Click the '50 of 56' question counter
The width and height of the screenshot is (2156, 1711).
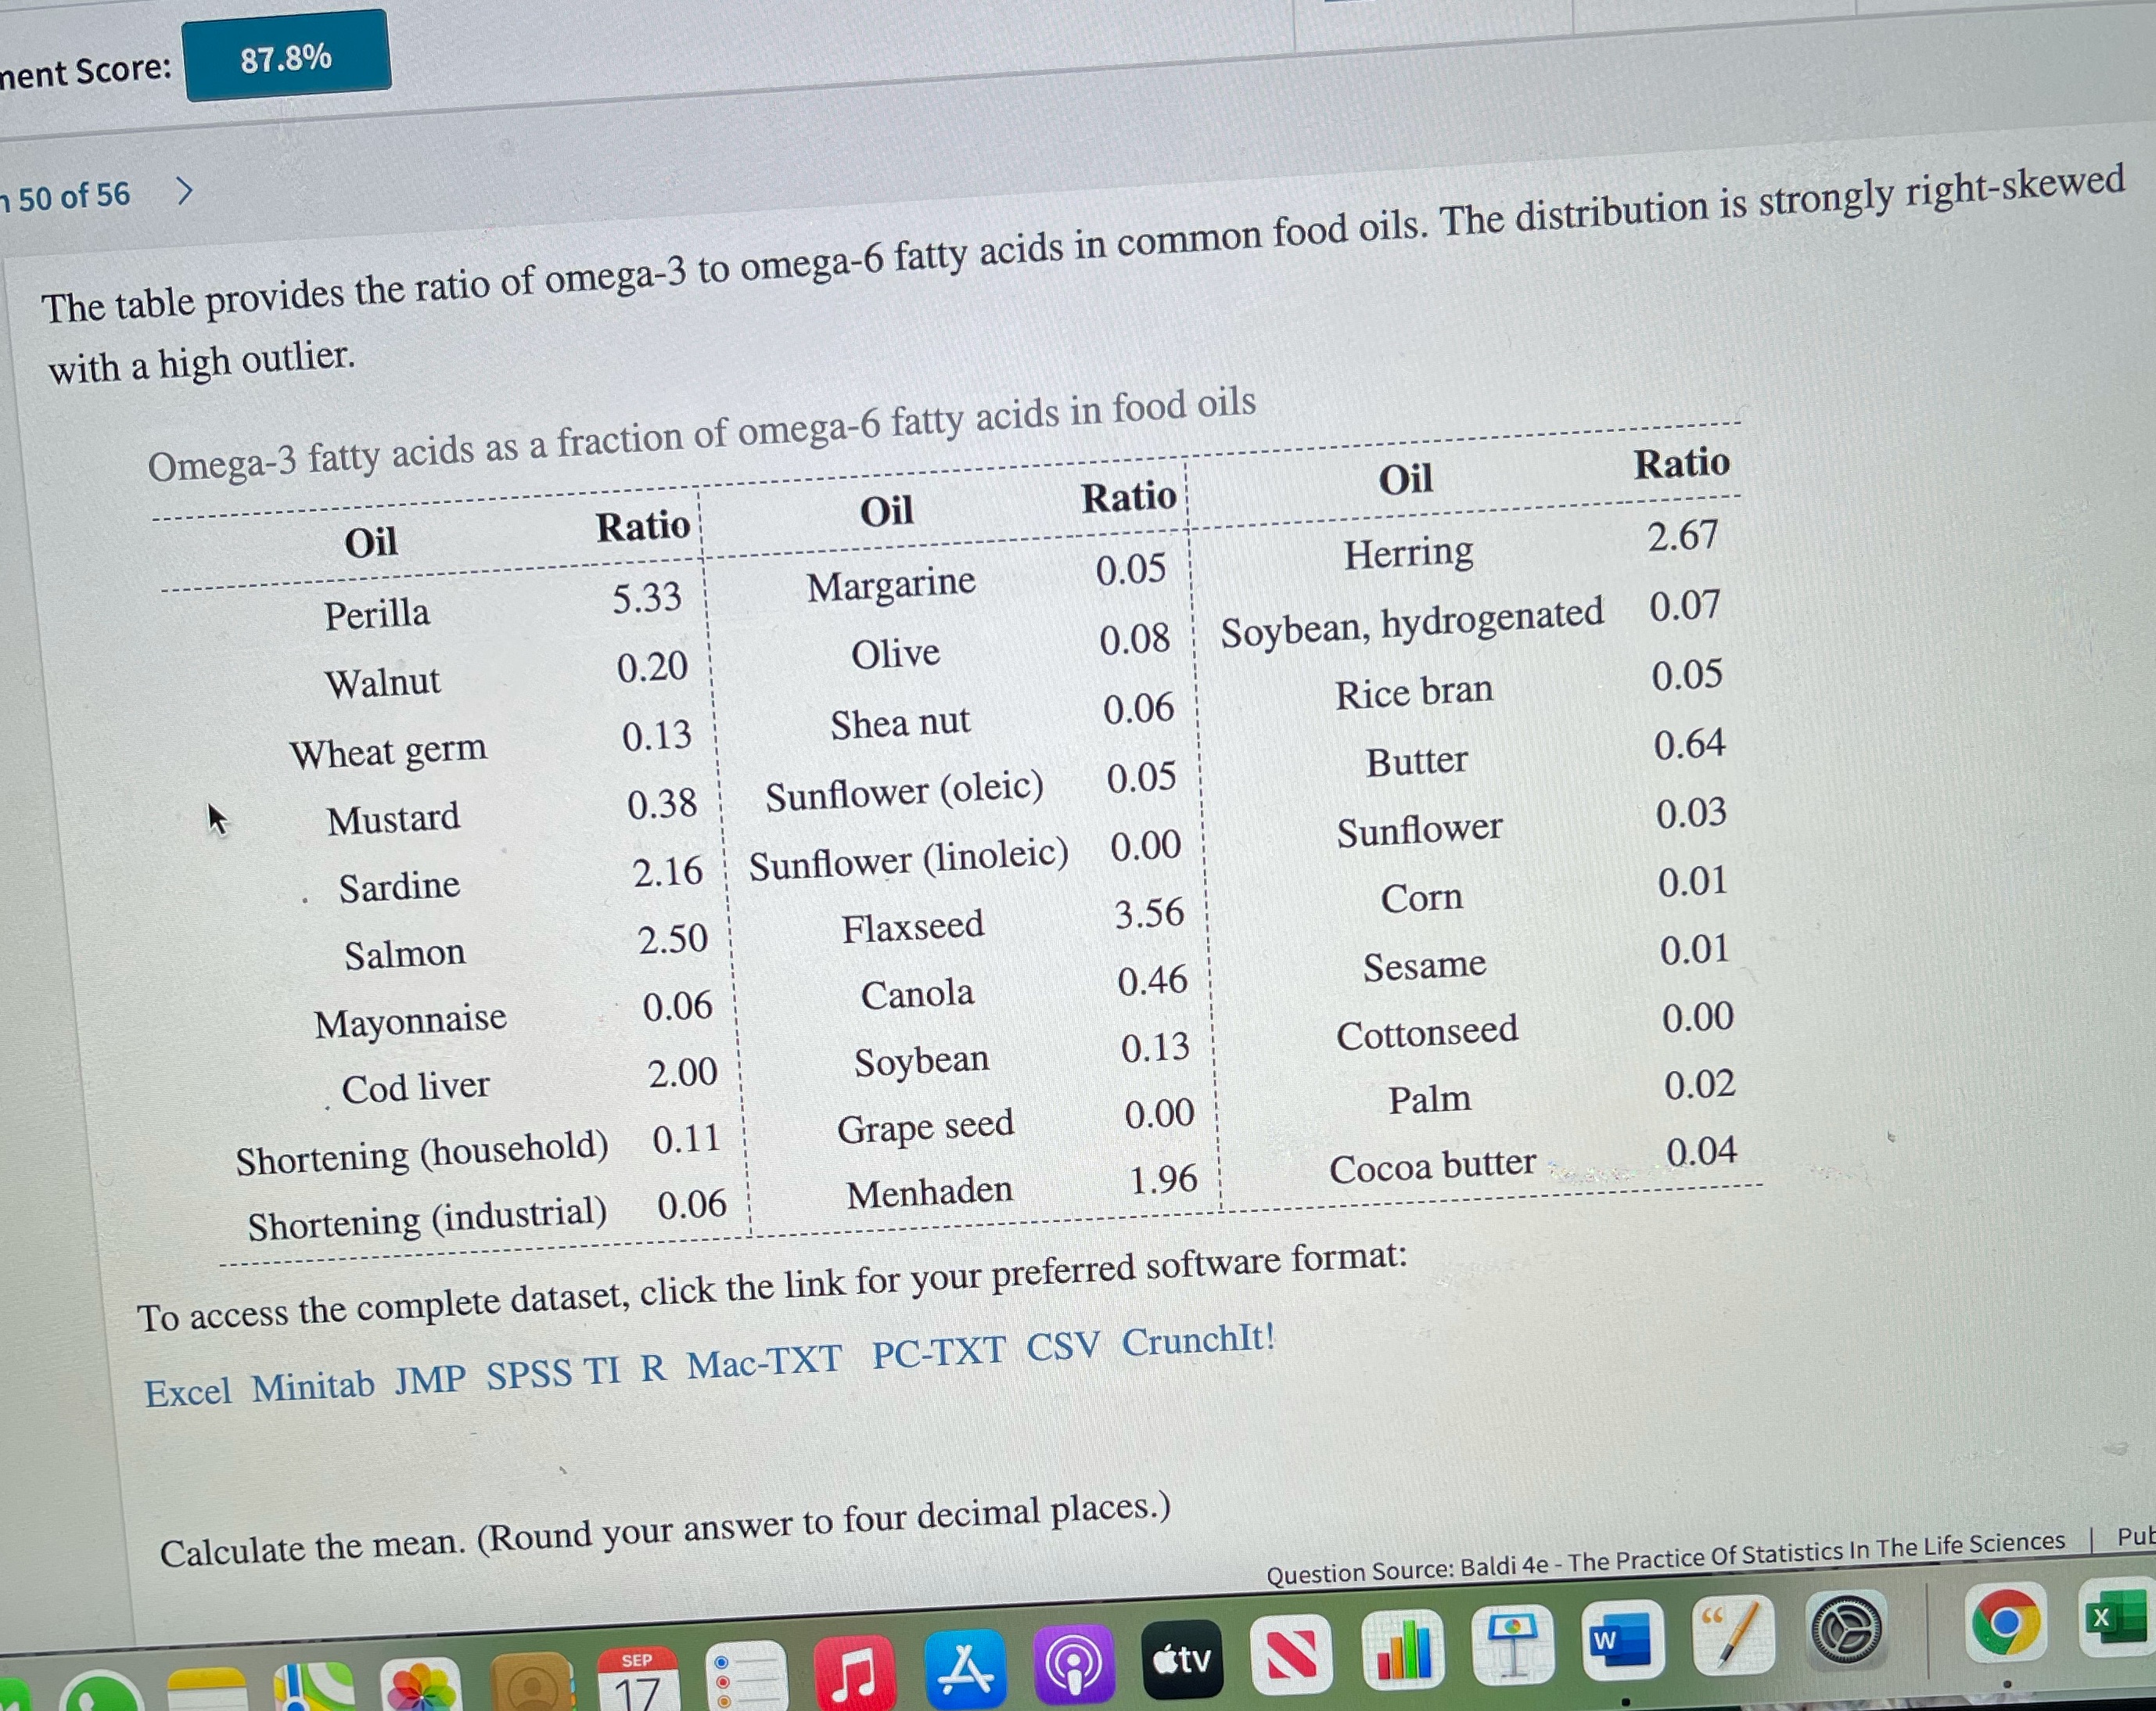(74, 195)
